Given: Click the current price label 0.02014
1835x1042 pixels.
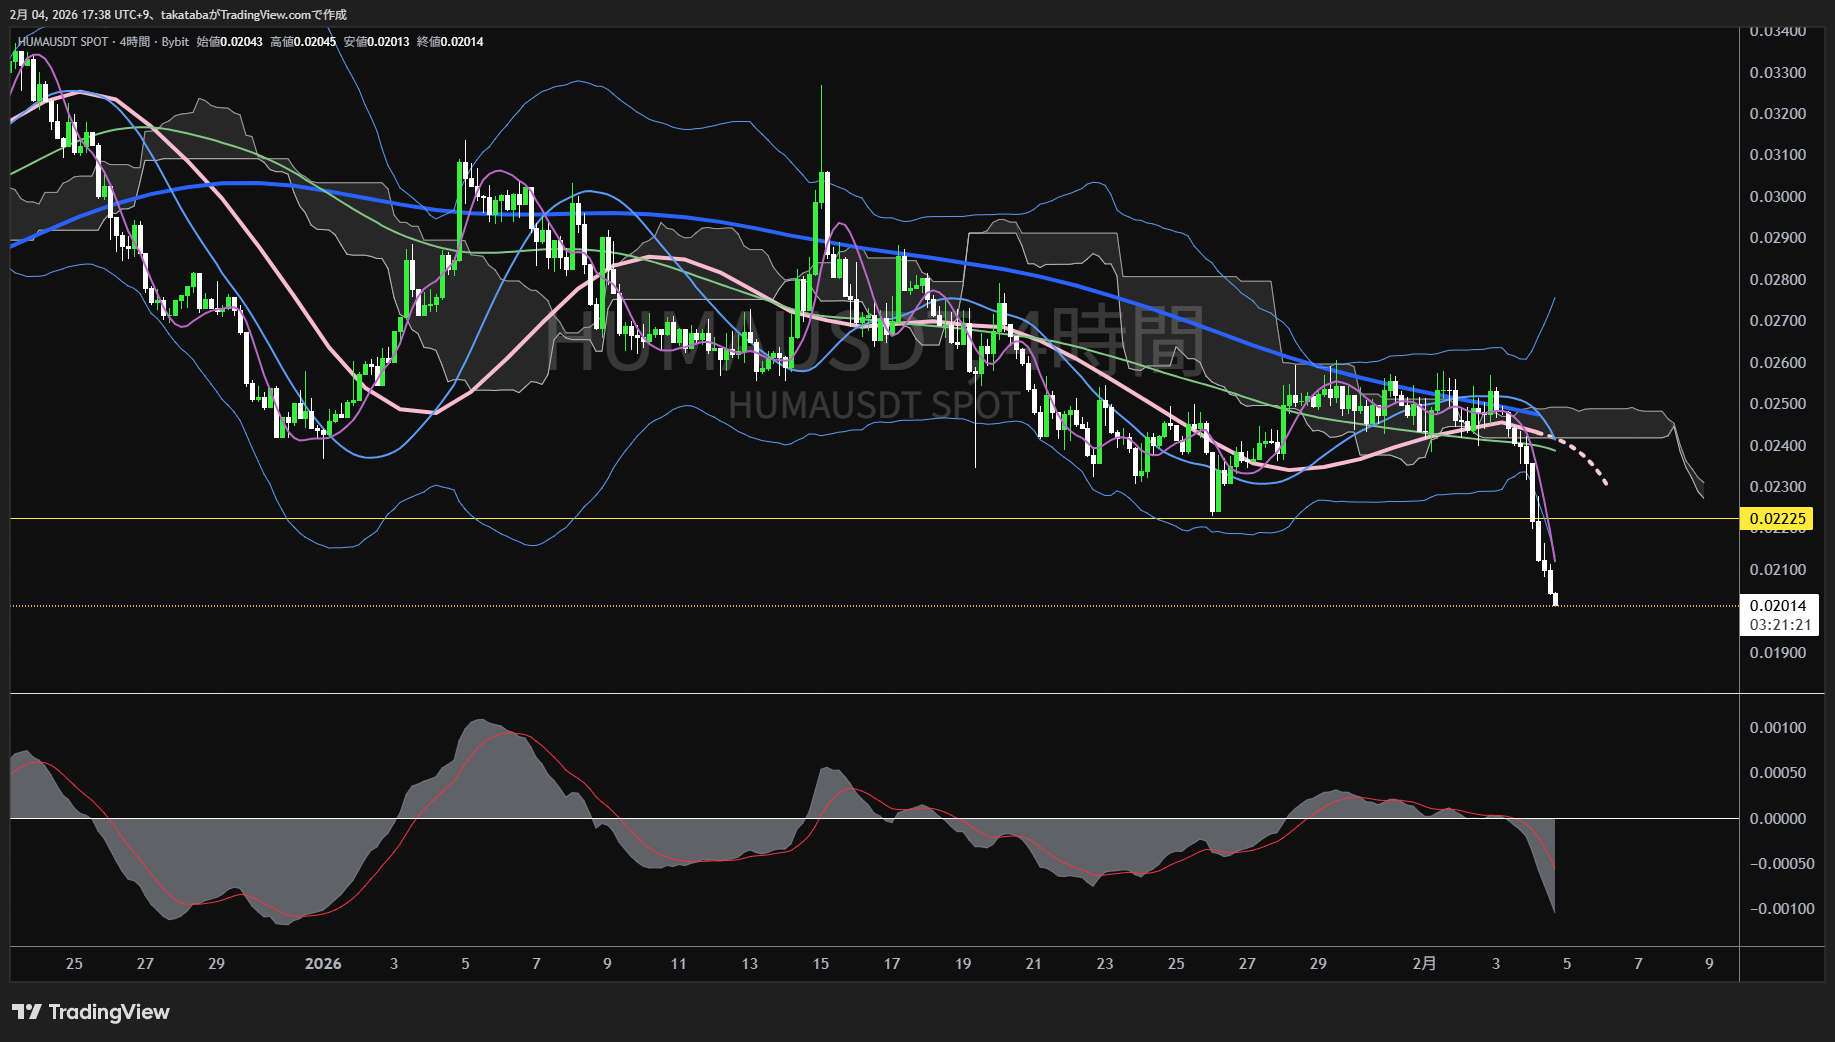Looking at the screenshot, I should pyautogui.click(x=1777, y=605).
